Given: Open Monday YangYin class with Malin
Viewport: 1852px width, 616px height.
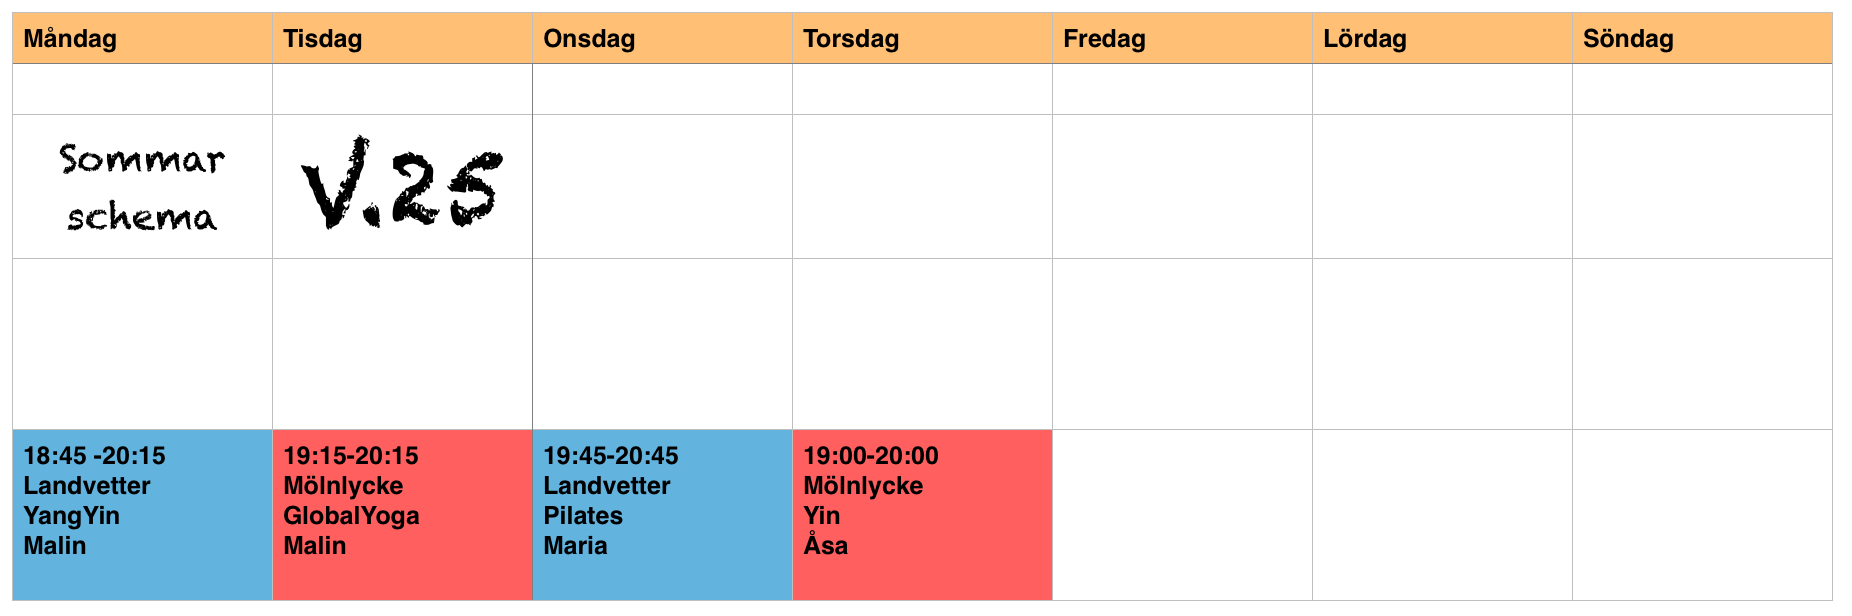Looking at the screenshot, I should [x=142, y=515].
